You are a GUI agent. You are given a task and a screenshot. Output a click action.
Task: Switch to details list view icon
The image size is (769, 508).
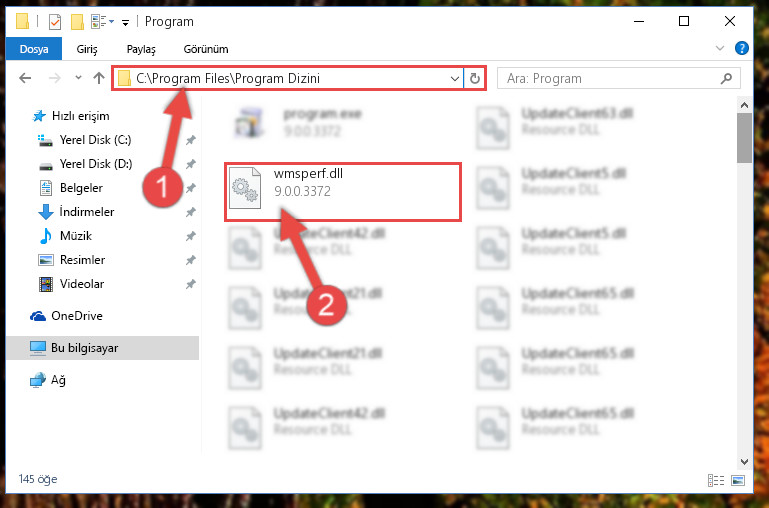pyautogui.click(x=716, y=480)
